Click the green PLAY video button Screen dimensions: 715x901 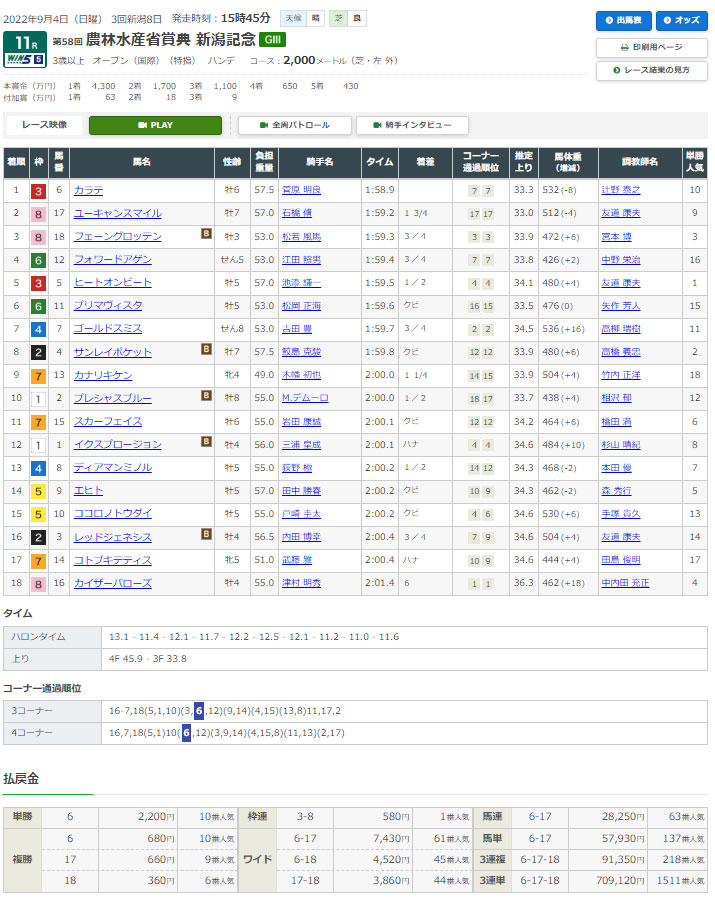point(155,125)
